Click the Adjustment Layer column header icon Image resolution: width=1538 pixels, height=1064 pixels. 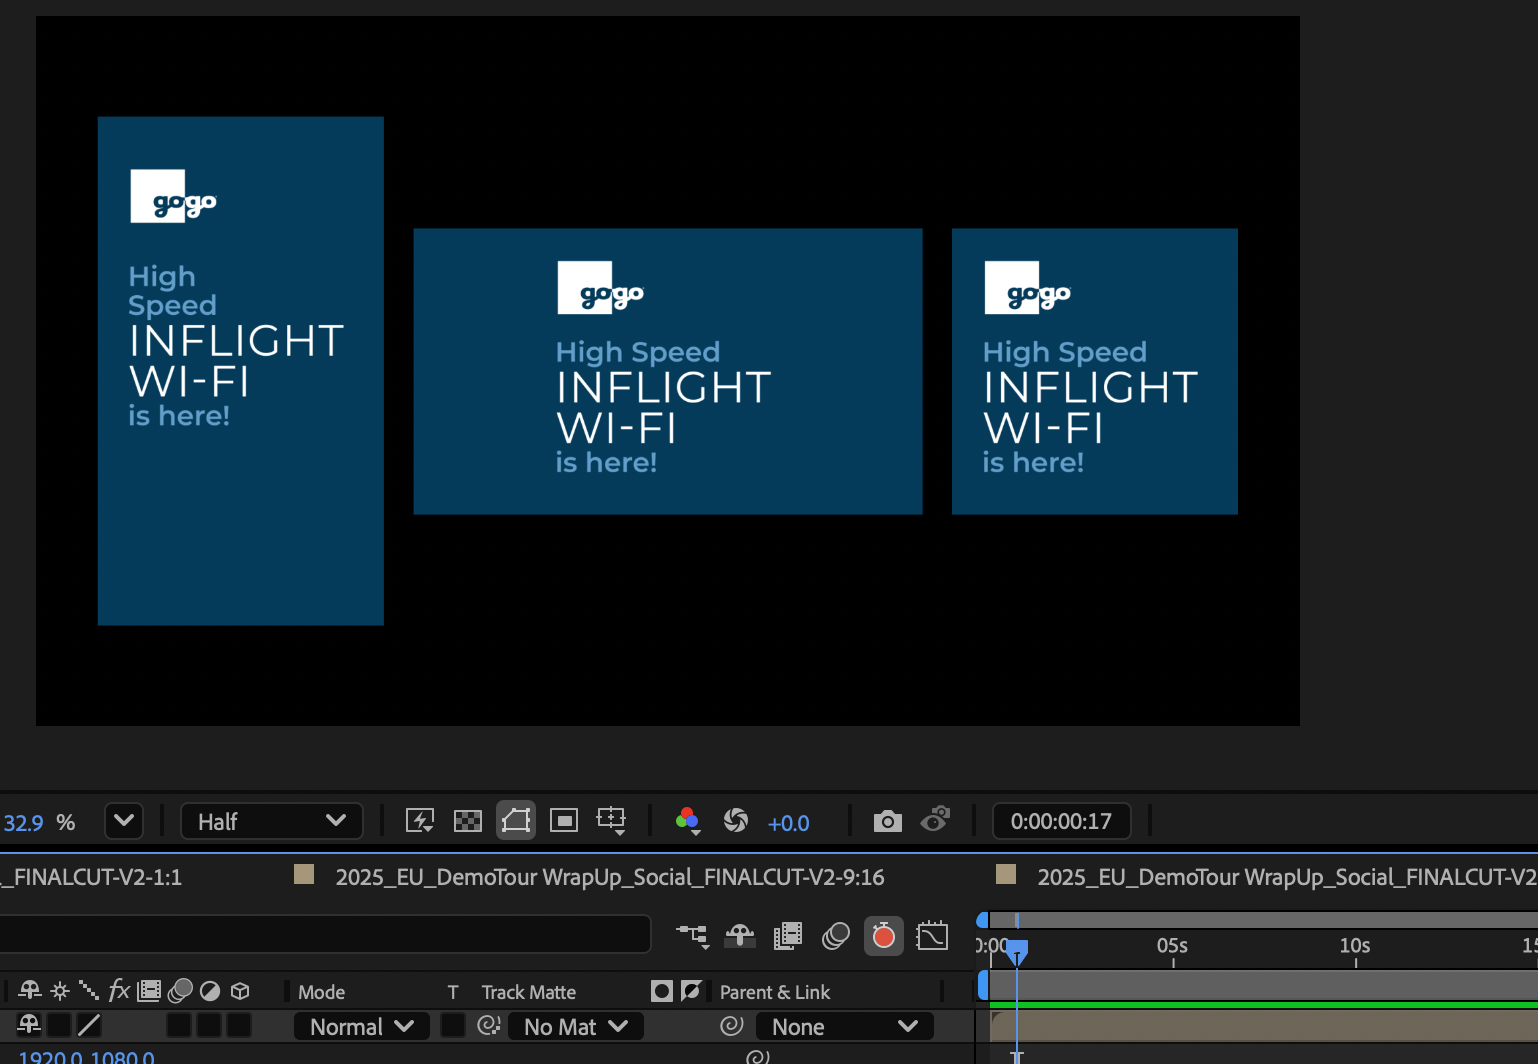click(x=210, y=991)
